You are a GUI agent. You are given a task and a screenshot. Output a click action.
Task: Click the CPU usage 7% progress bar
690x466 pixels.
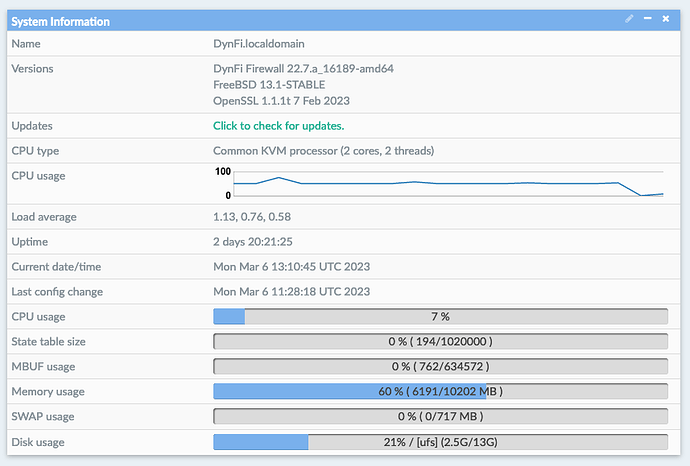coord(440,316)
